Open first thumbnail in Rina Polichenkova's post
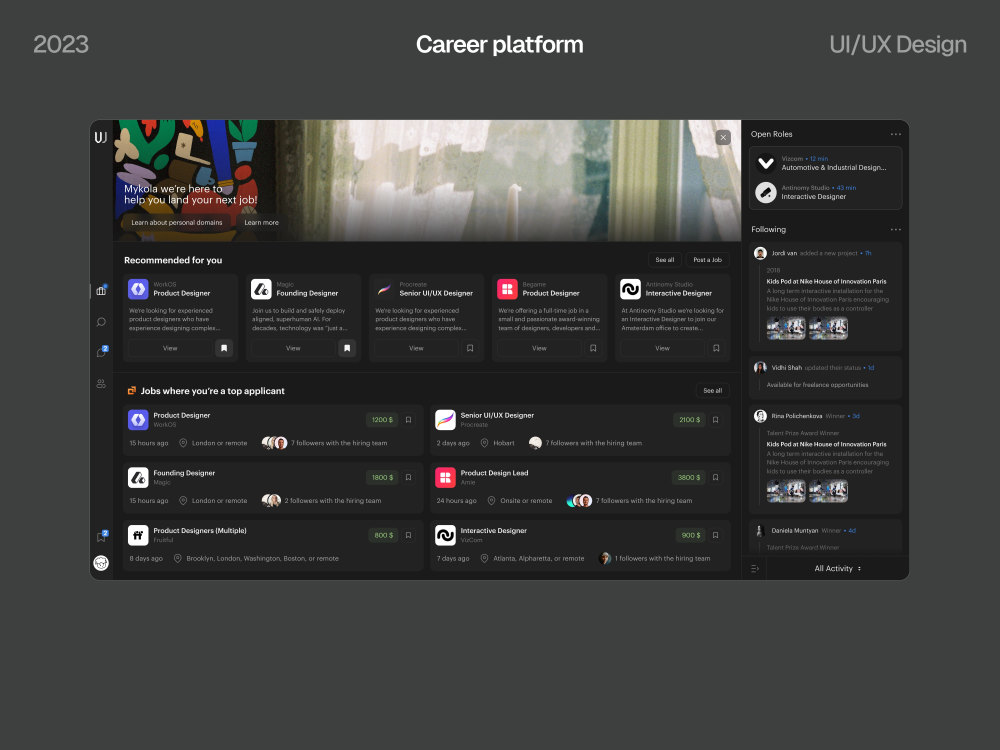The image size is (1000, 750). 786,491
